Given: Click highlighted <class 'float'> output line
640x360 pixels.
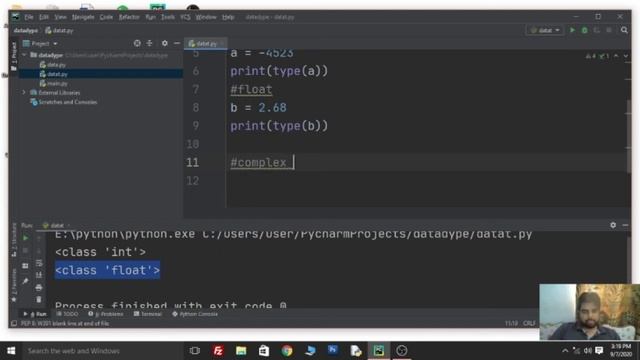Looking at the screenshot, I should tap(107, 270).
